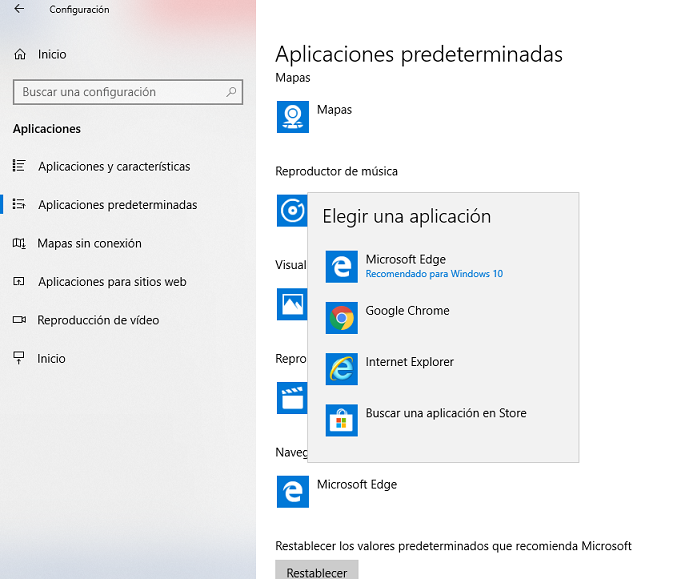Open Reproducción de vídeo settings
The height and width of the screenshot is (579, 681).
point(98,320)
